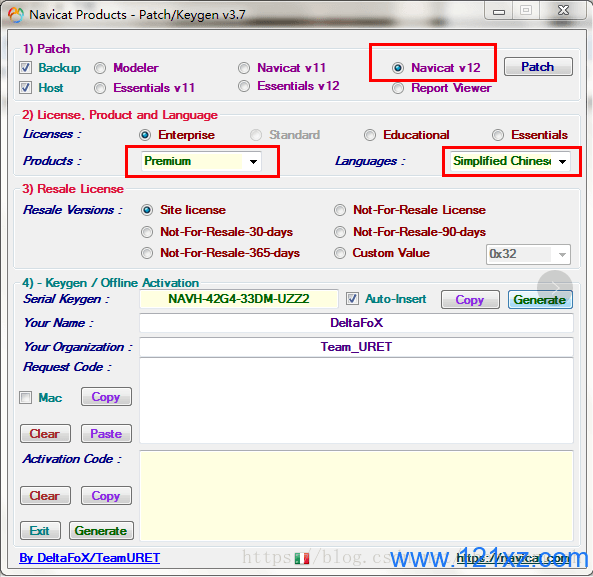Click the Italian flag icon at bottom
The height and width of the screenshot is (577, 593).
click(302, 558)
